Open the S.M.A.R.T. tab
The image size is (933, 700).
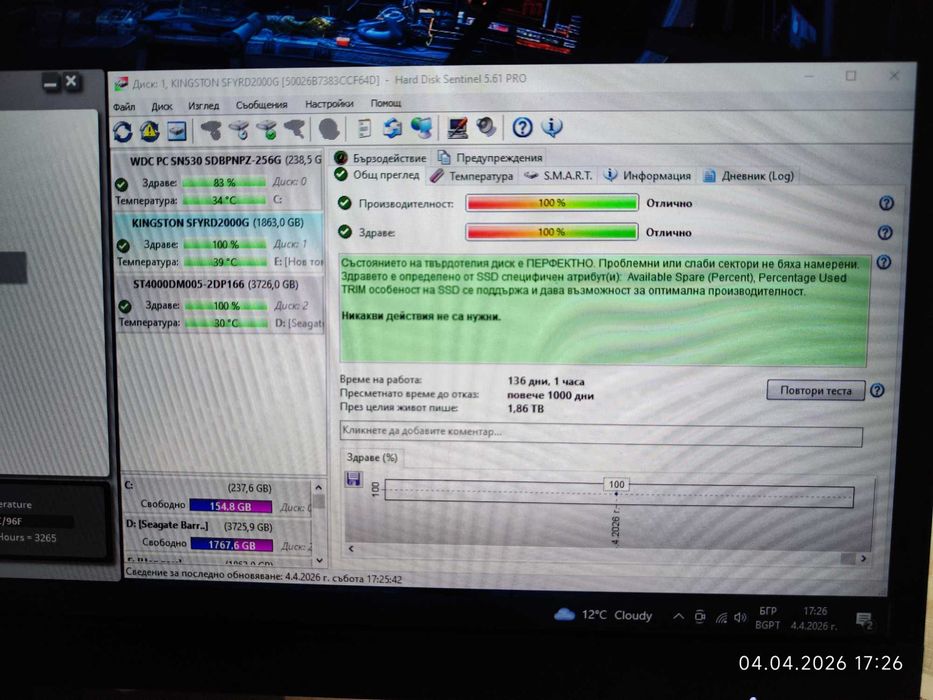pos(558,176)
